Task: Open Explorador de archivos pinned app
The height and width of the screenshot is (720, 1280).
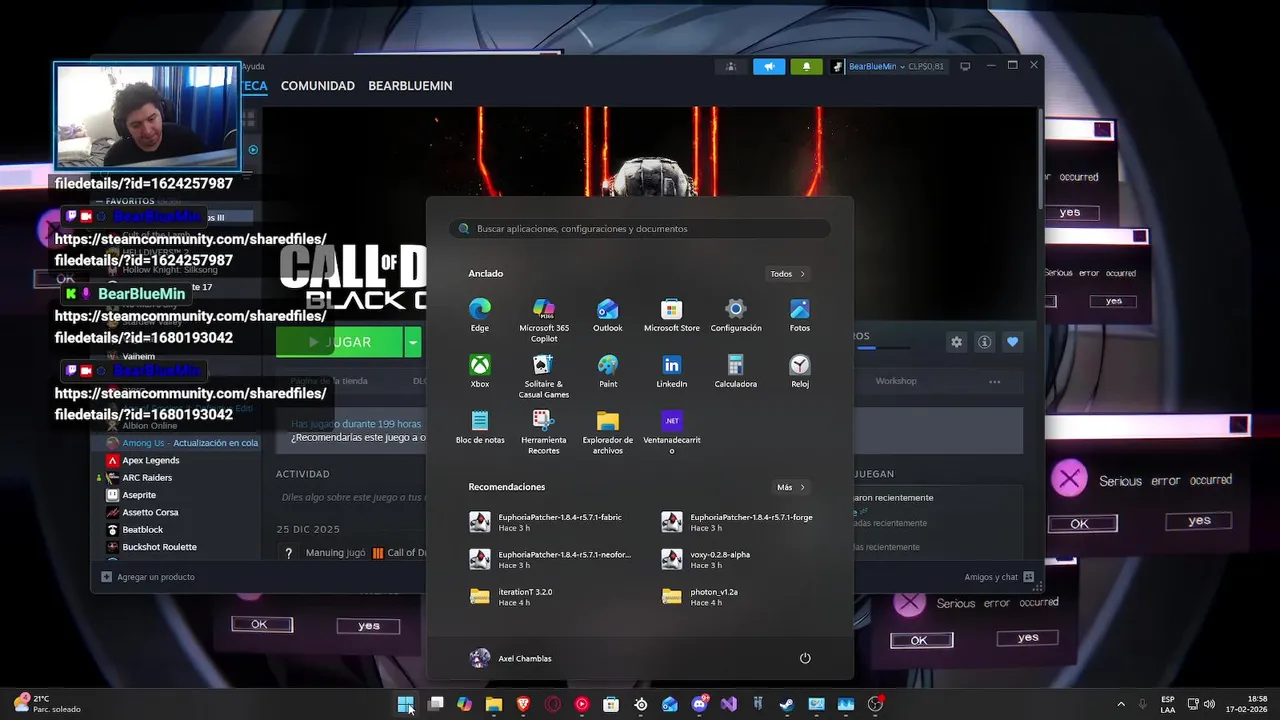Action: (608, 433)
